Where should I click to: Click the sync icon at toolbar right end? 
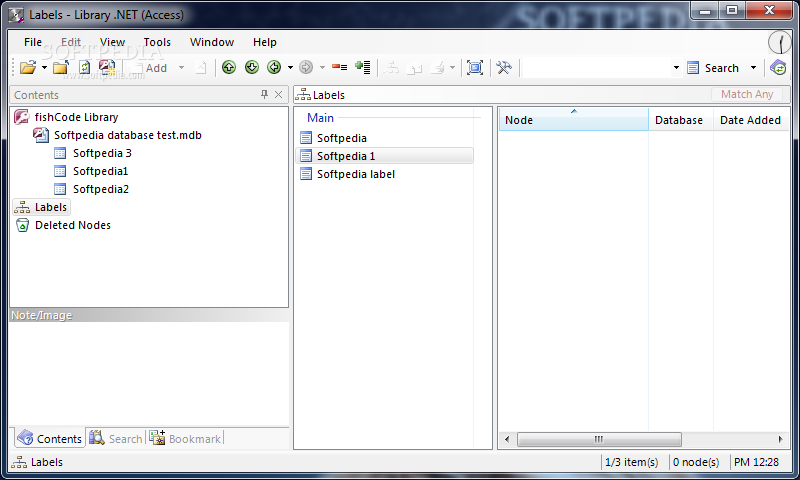tap(778, 67)
